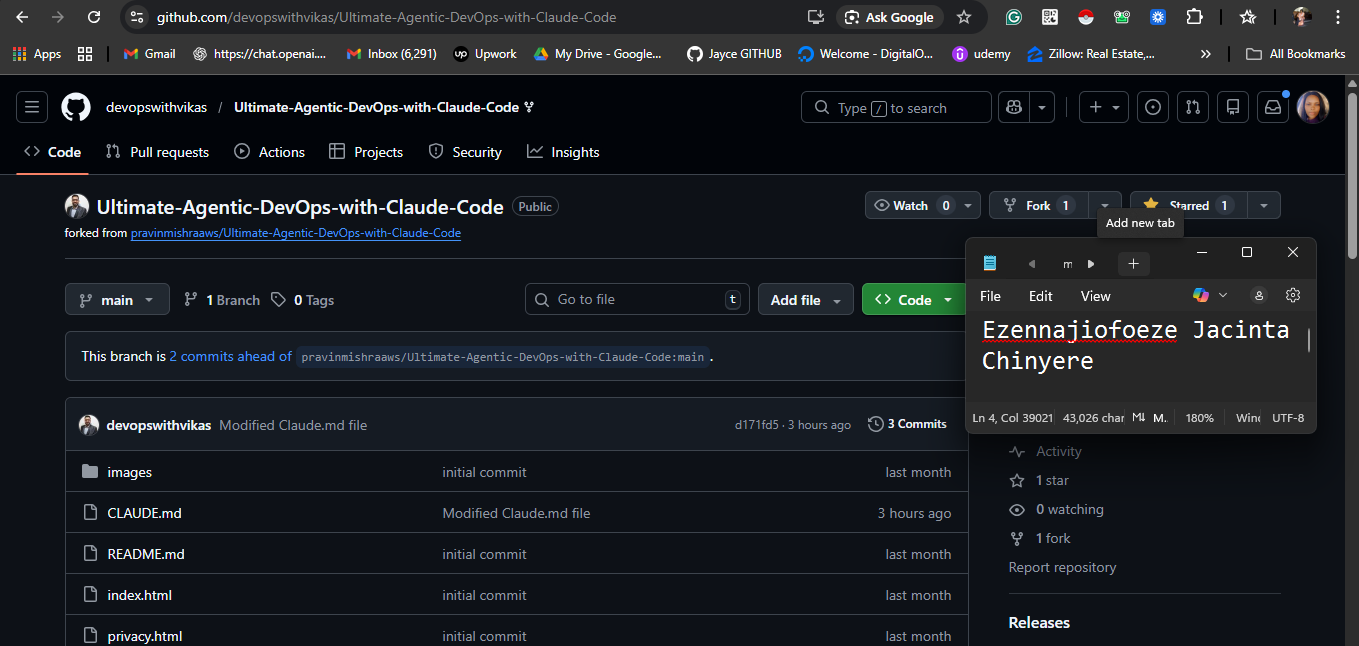This screenshot has height=646, width=1359.
Task: Click the Pokeball extension icon
Action: click(1086, 17)
